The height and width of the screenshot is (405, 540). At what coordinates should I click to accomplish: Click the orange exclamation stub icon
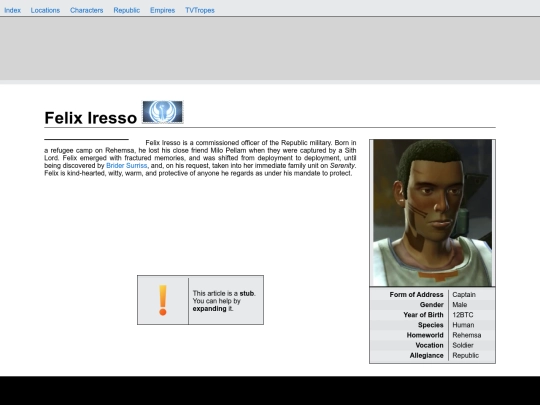pyautogui.click(x=163, y=300)
